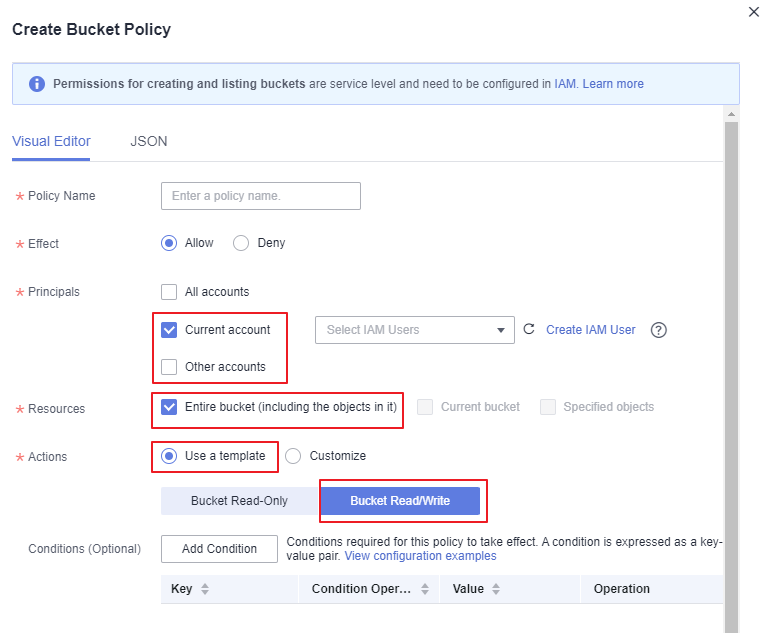Check the All accounts checkbox
762x633 pixels.
pyautogui.click(x=169, y=292)
